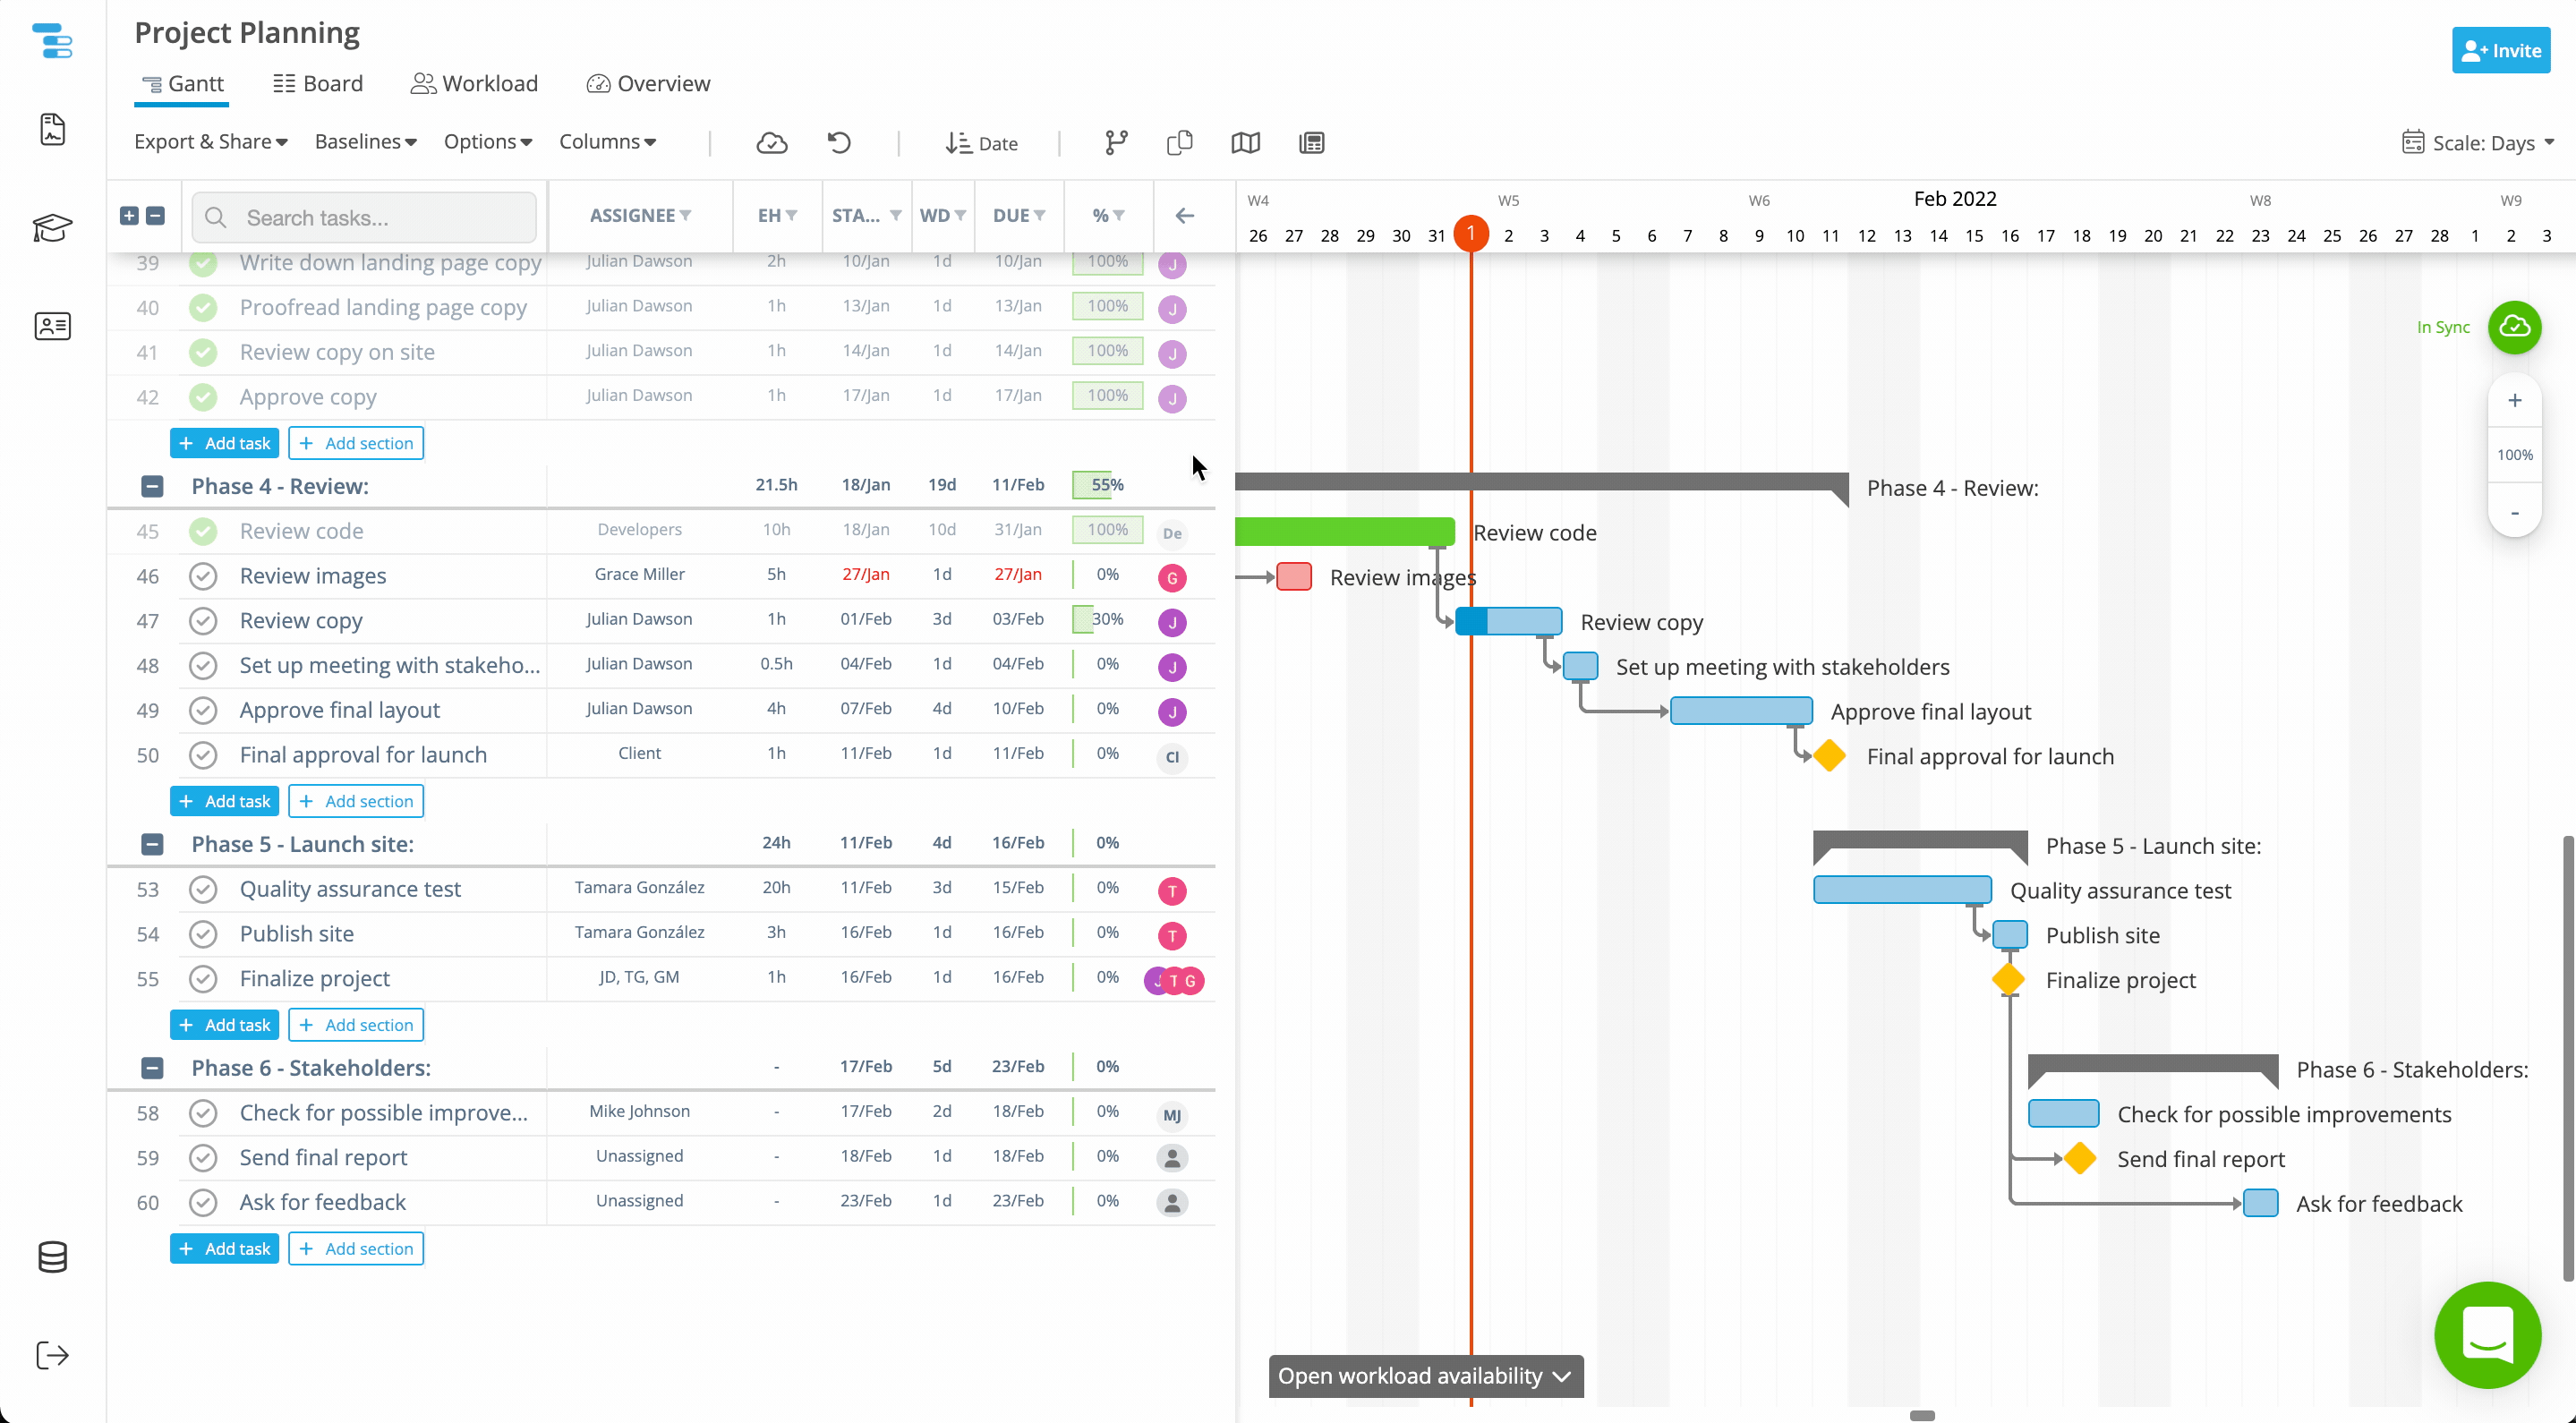Toggle completion on Publish site task

pos(203,933)
